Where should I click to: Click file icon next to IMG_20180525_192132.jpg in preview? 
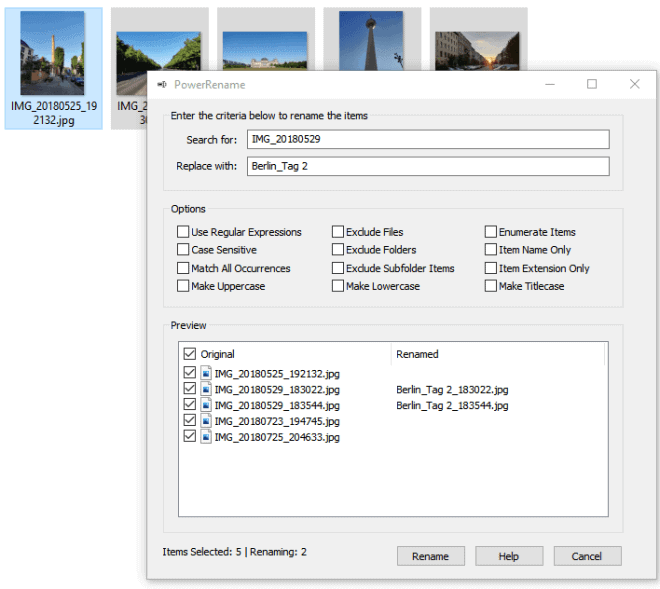click(206, 373)
